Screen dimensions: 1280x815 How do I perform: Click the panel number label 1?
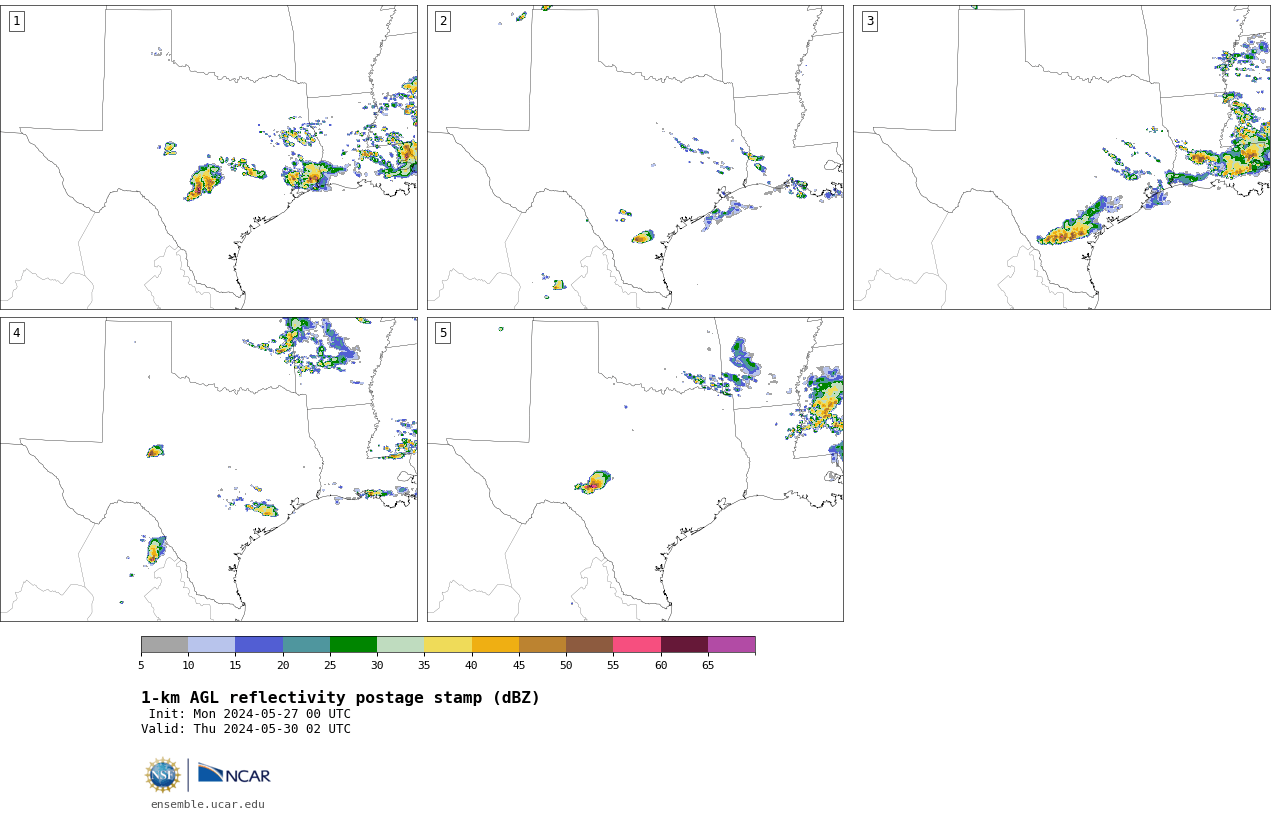click(x=16, y=21)
